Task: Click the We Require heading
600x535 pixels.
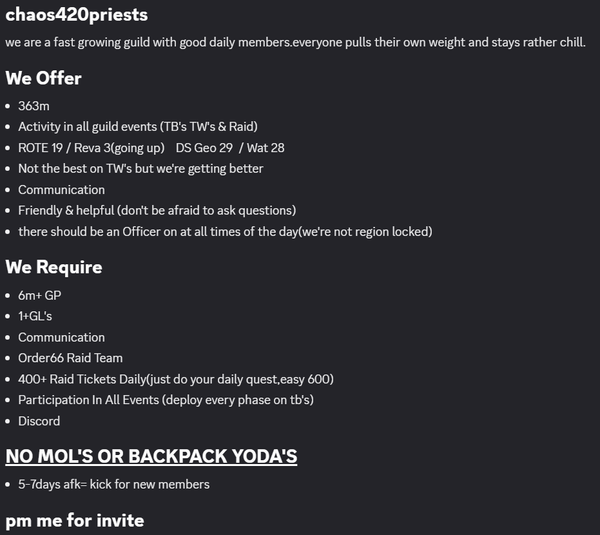Action: point(54,267)
